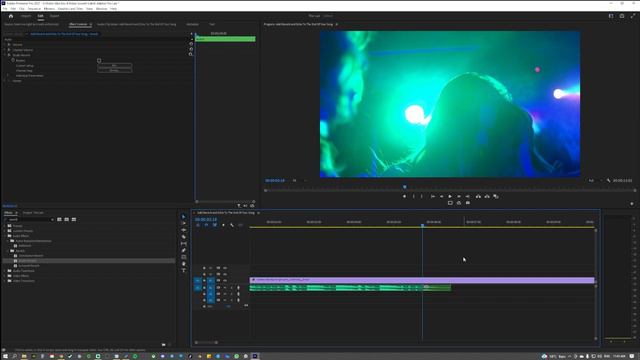This screenshot has width=640, height=360.
Task: Switch to the Import tab
Action: point(26,16)
